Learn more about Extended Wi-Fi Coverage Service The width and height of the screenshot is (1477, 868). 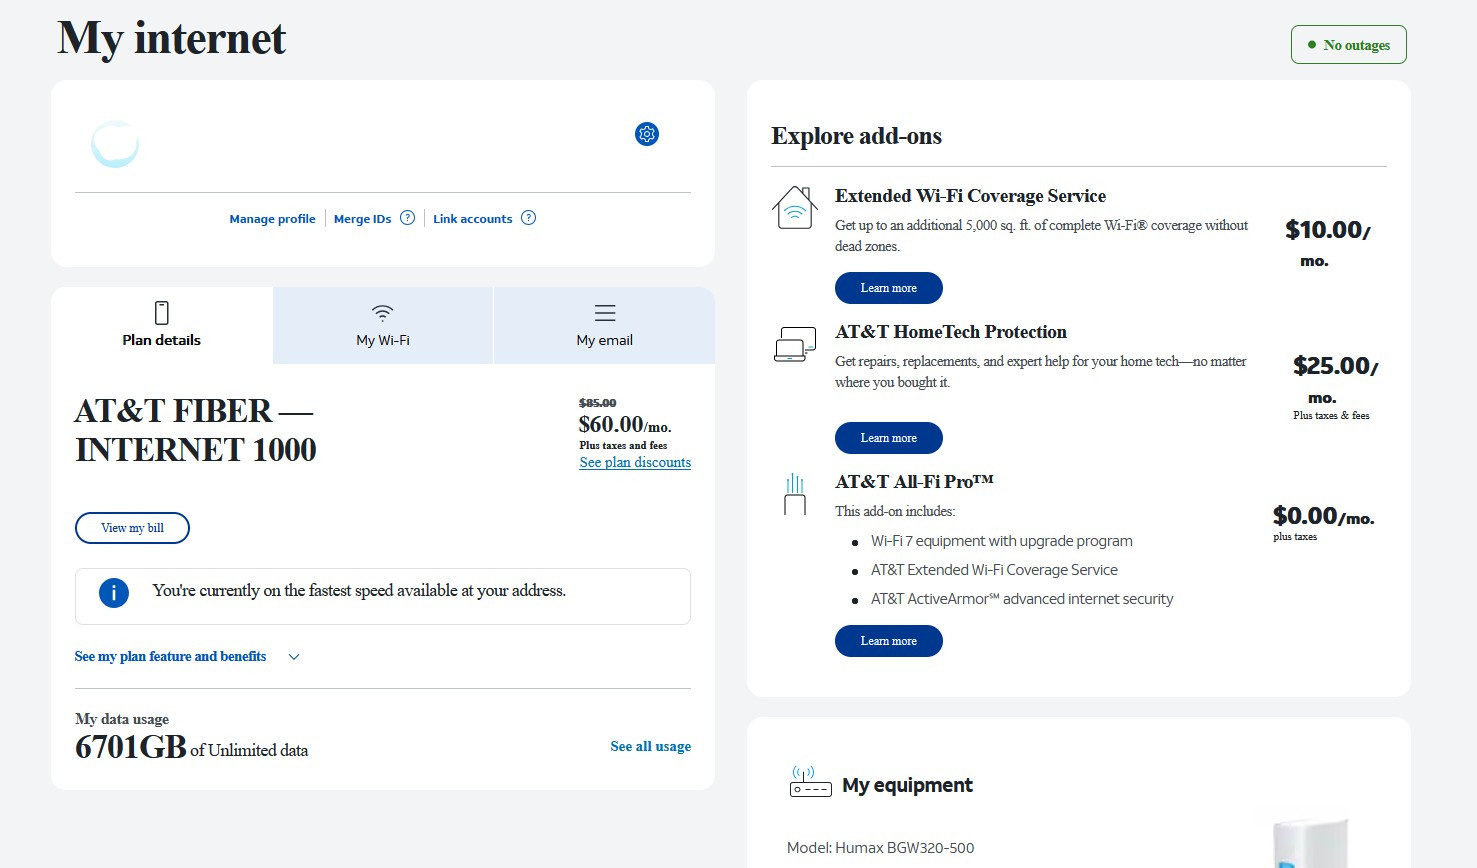tap(889, 288)
